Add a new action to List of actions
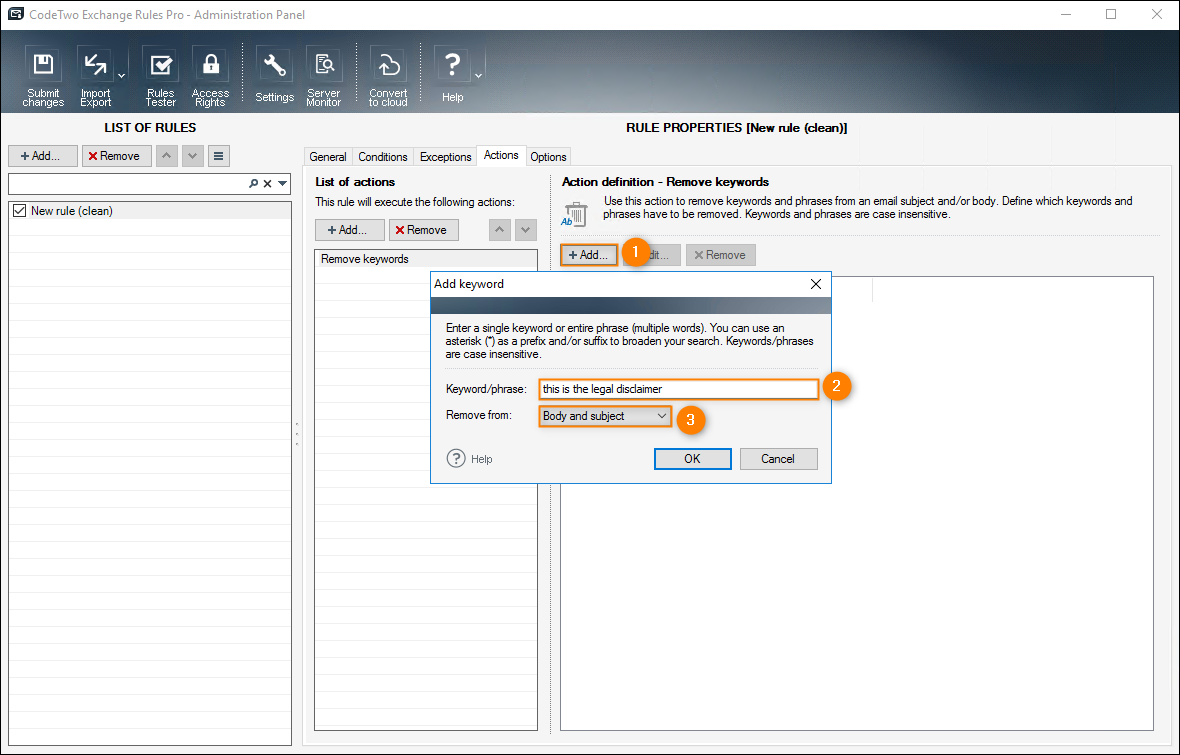Image resolution: width=1180 pixels, height=755 pixels. click(350, 230)
